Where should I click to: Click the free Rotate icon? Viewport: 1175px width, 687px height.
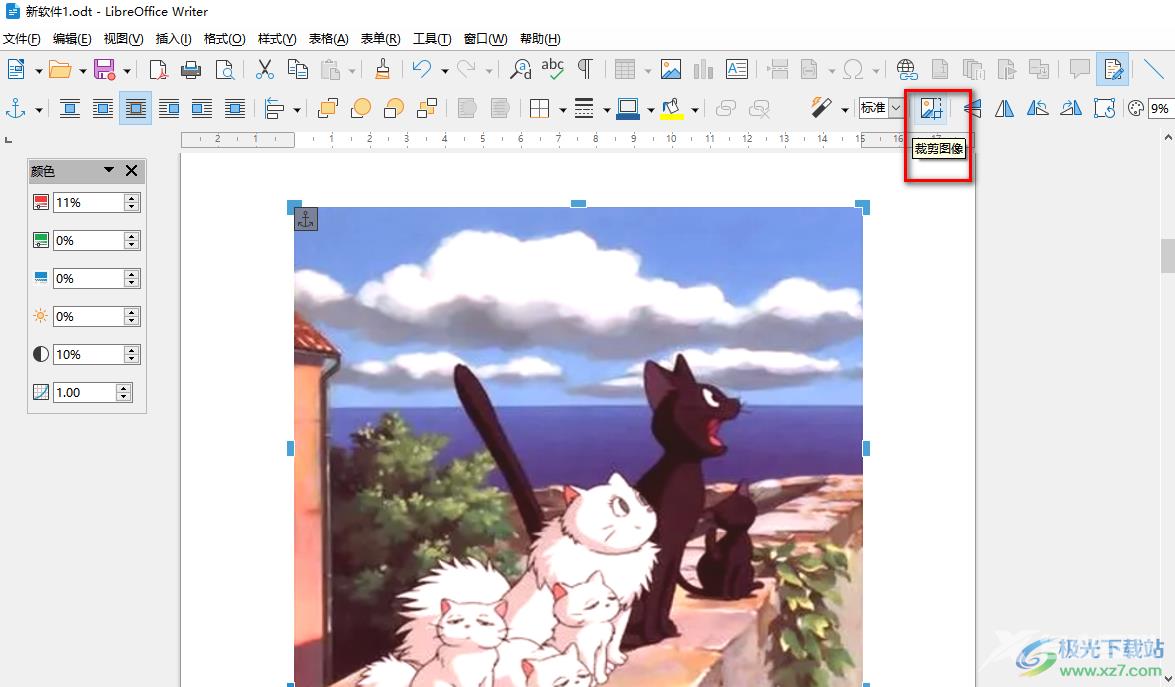tap(1104, 109)
